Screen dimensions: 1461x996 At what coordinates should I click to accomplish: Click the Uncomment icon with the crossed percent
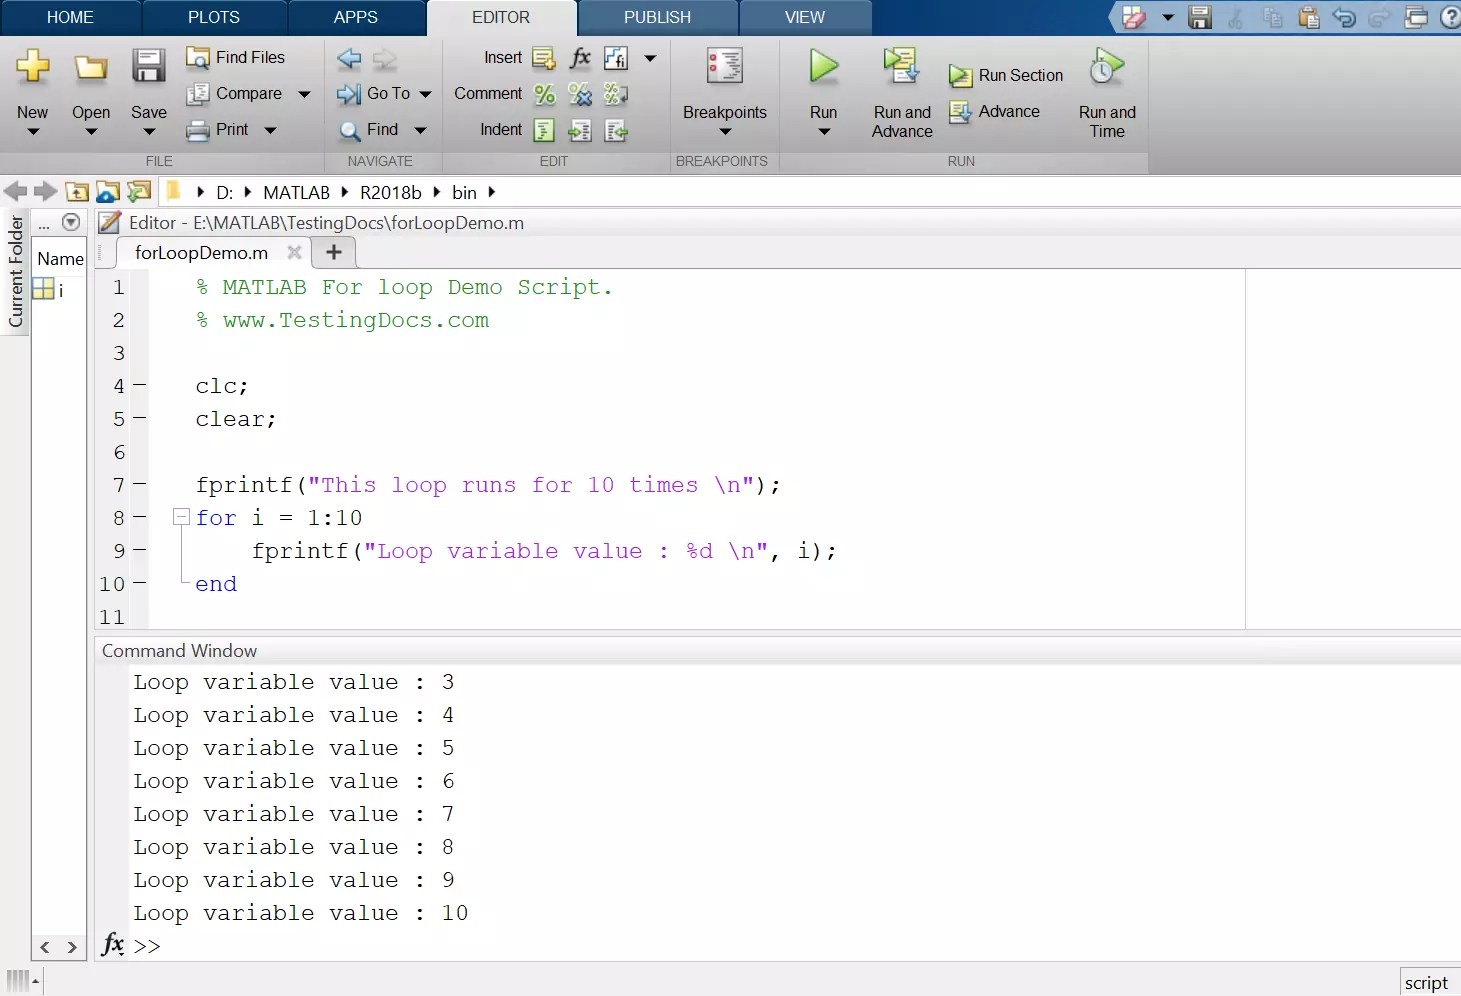[x=580, y=94]
